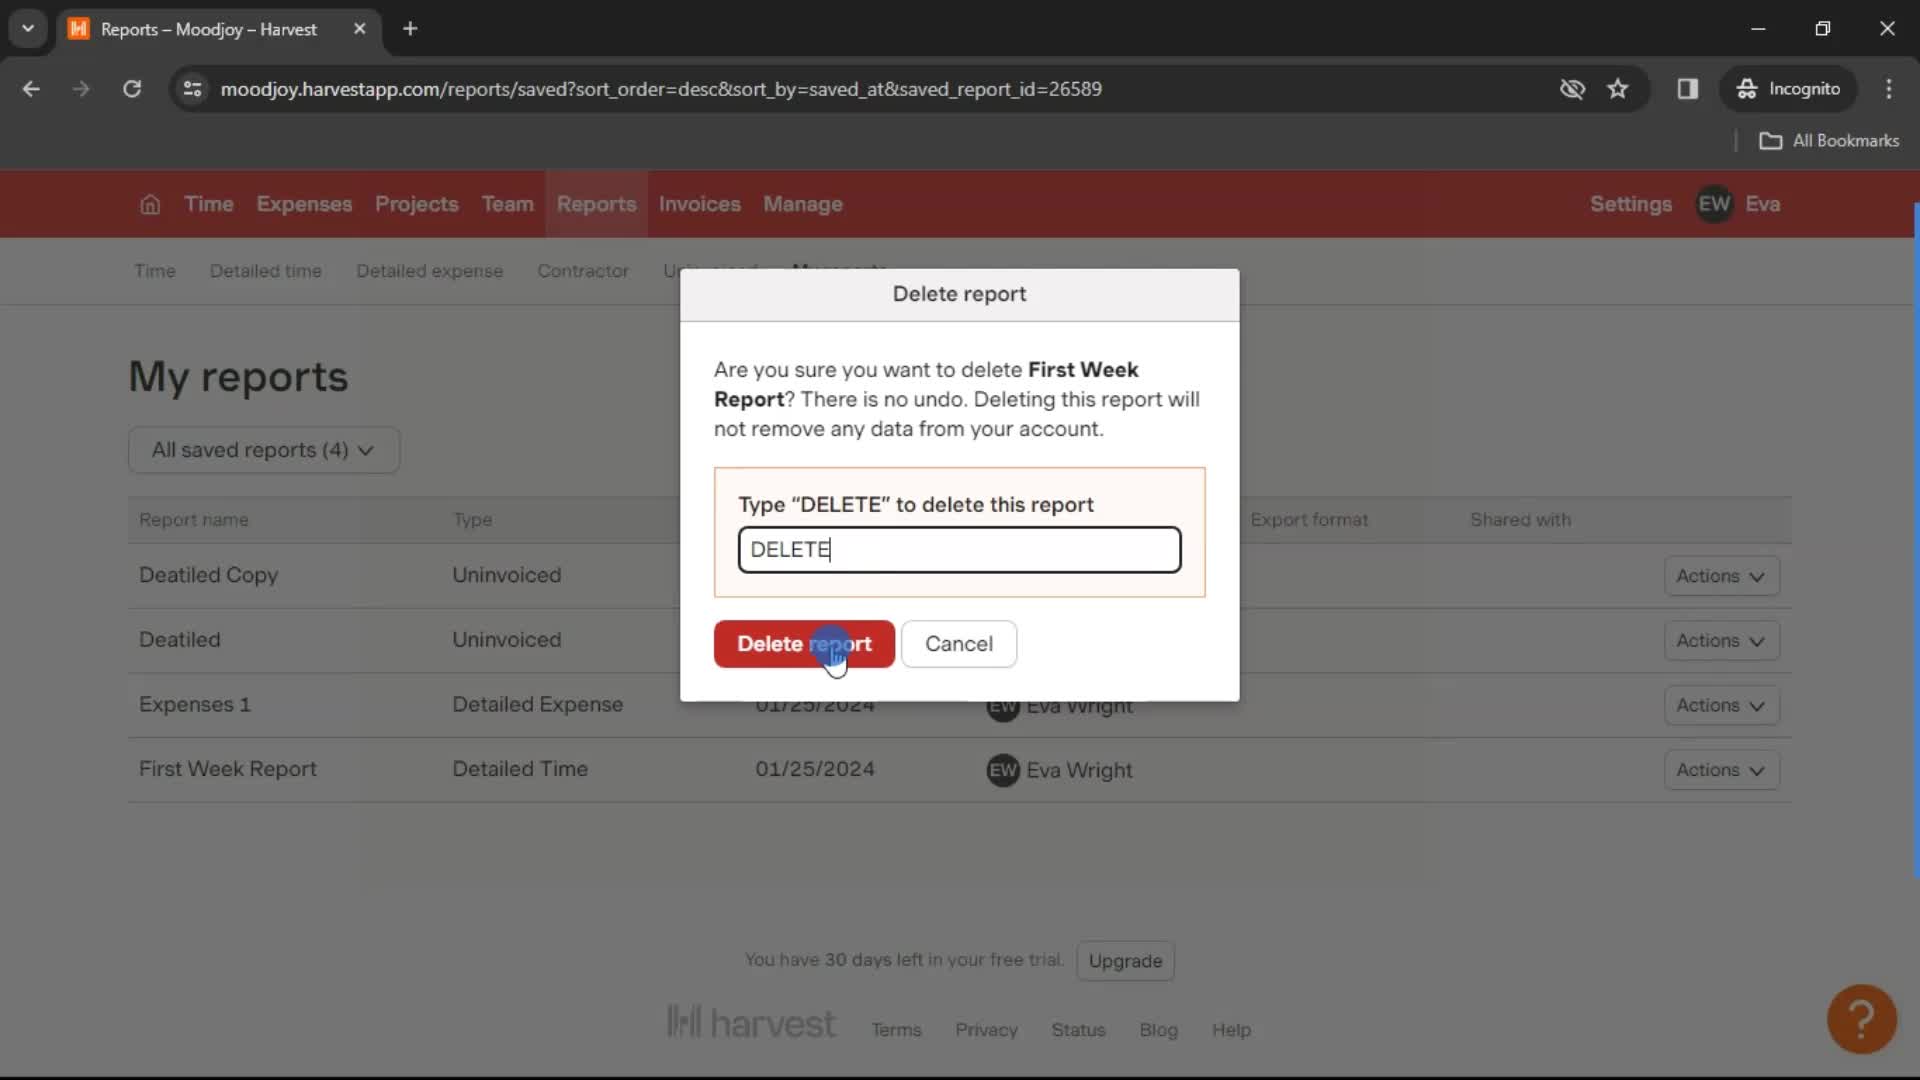Screen dimensions: 1920x1080
Task: Open Projects navigation icon
Action: tap(417, 204)
